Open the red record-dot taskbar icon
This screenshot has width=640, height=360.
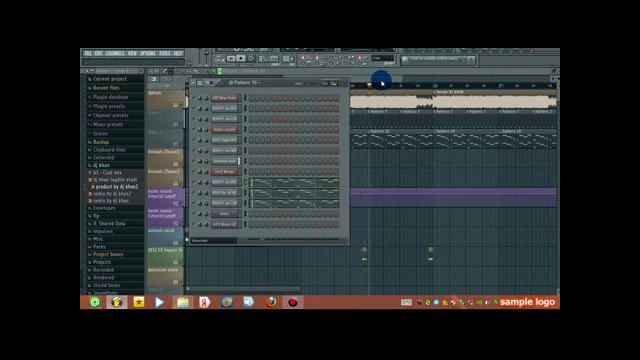click(x=293, y=302)
